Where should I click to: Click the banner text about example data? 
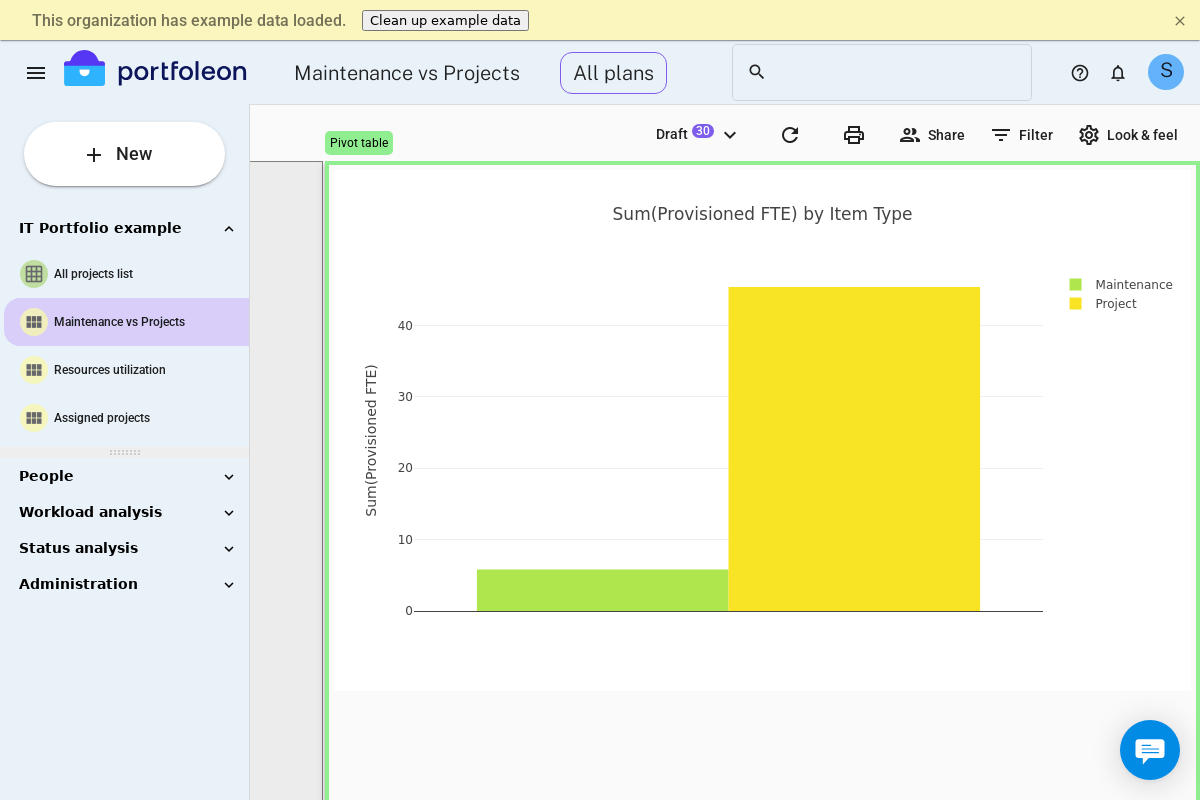[189, 21]
